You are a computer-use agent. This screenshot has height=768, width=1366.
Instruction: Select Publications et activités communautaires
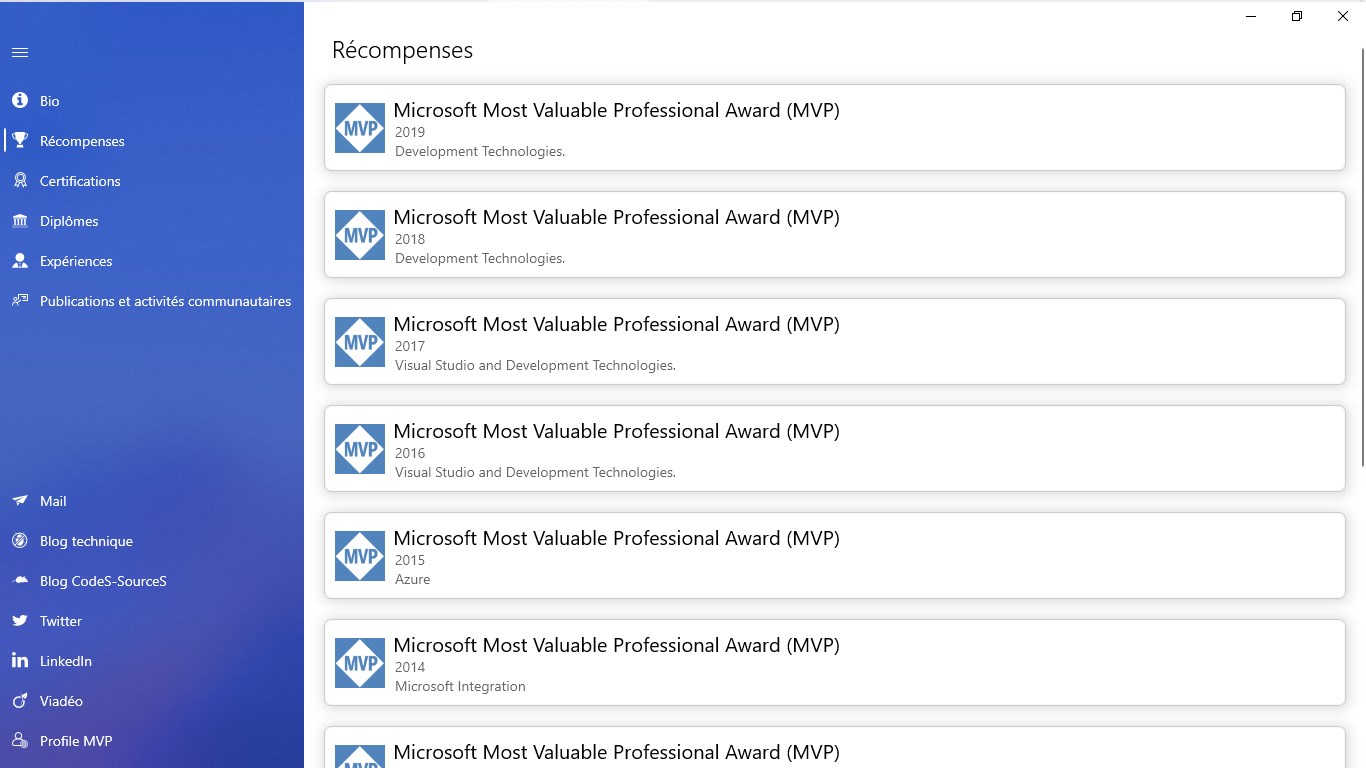coord(165,301)
